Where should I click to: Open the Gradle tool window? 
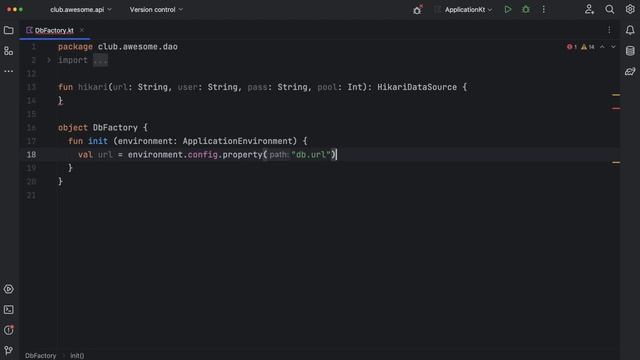point(630,71)
